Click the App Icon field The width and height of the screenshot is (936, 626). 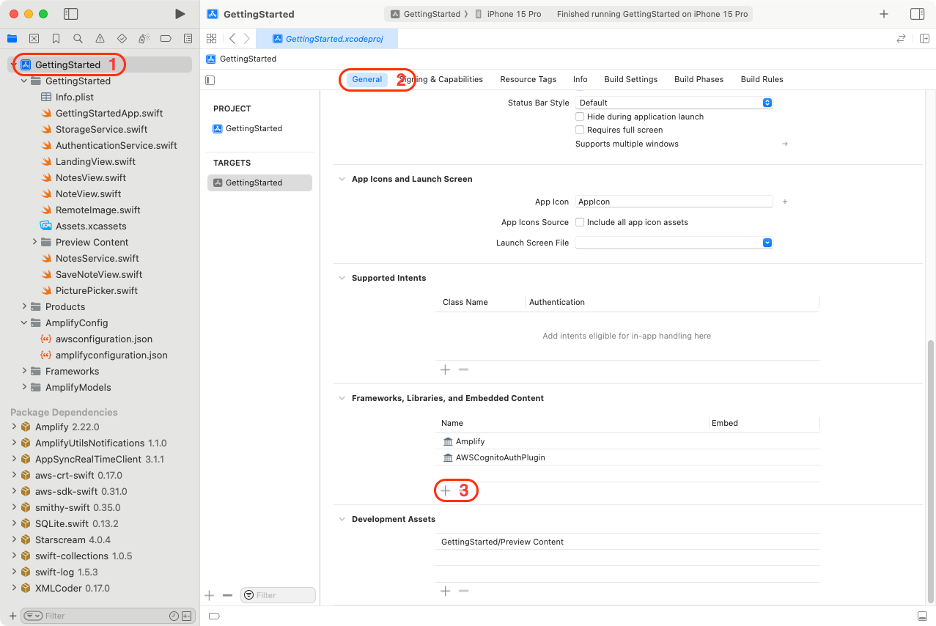673,202
